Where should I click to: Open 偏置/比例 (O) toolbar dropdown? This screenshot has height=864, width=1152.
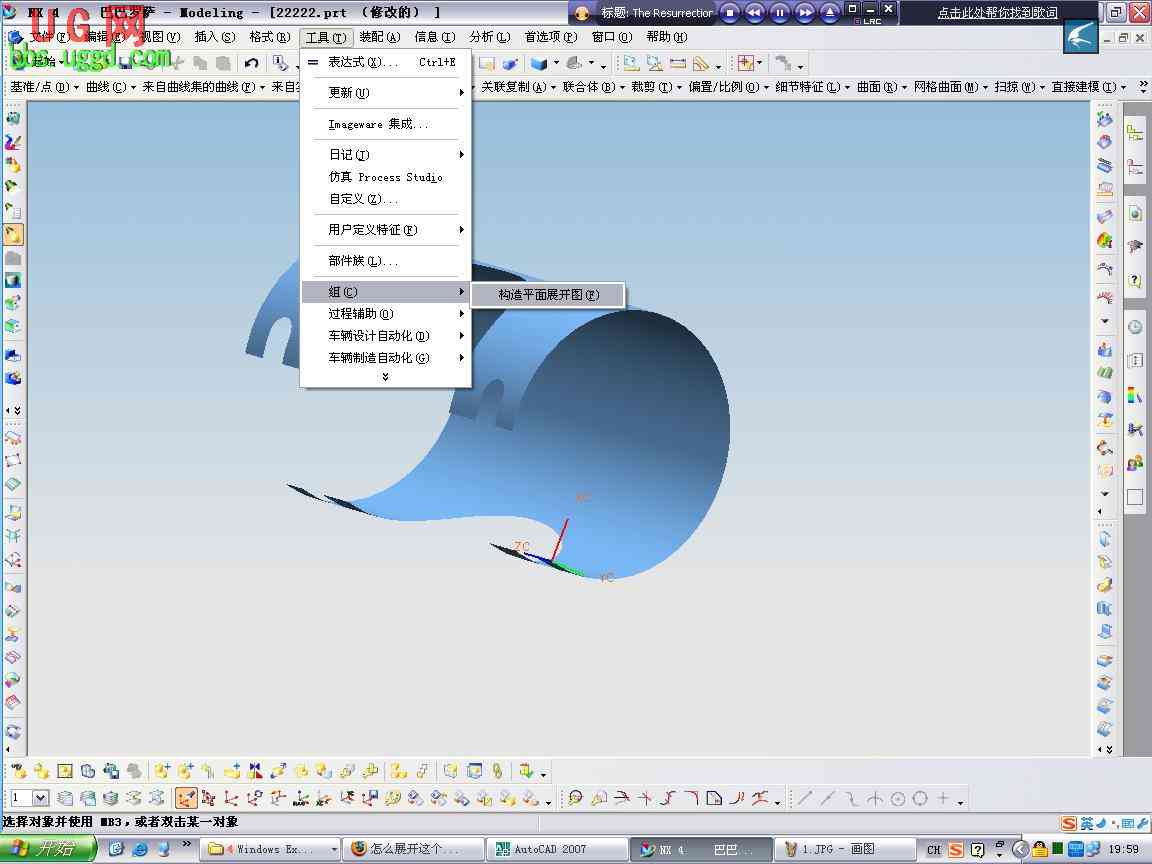pos(729,87)
